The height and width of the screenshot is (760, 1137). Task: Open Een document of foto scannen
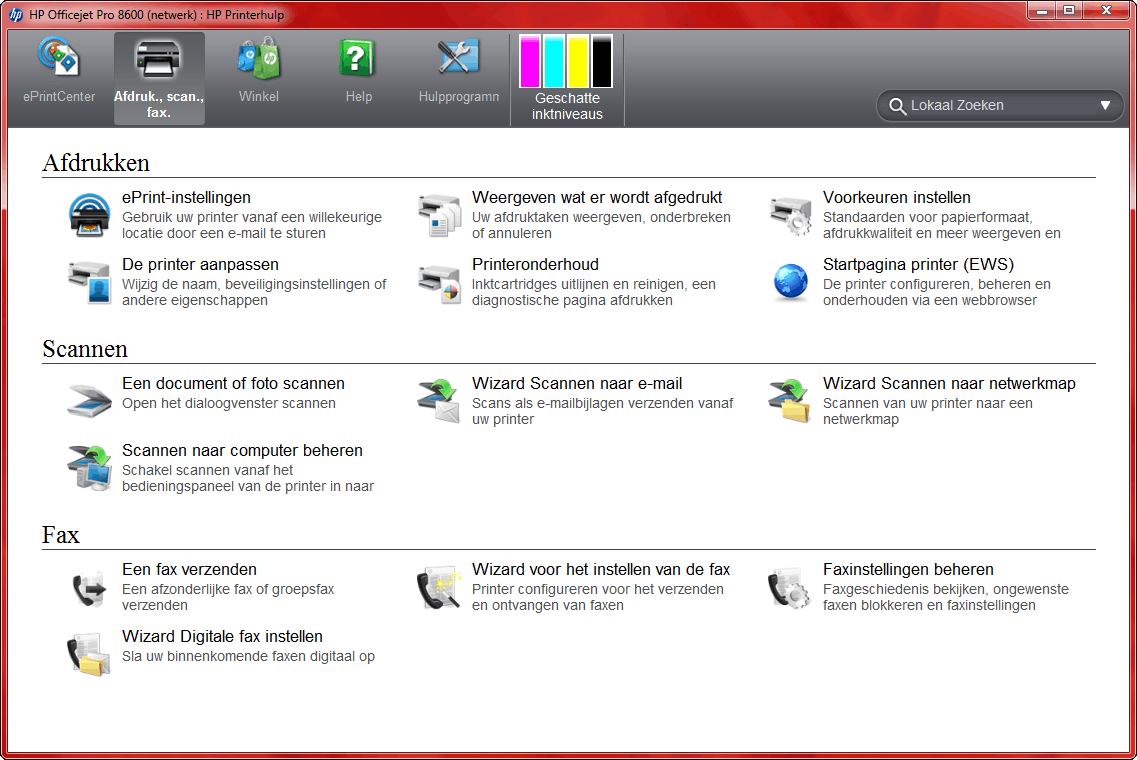click(233, 384)
